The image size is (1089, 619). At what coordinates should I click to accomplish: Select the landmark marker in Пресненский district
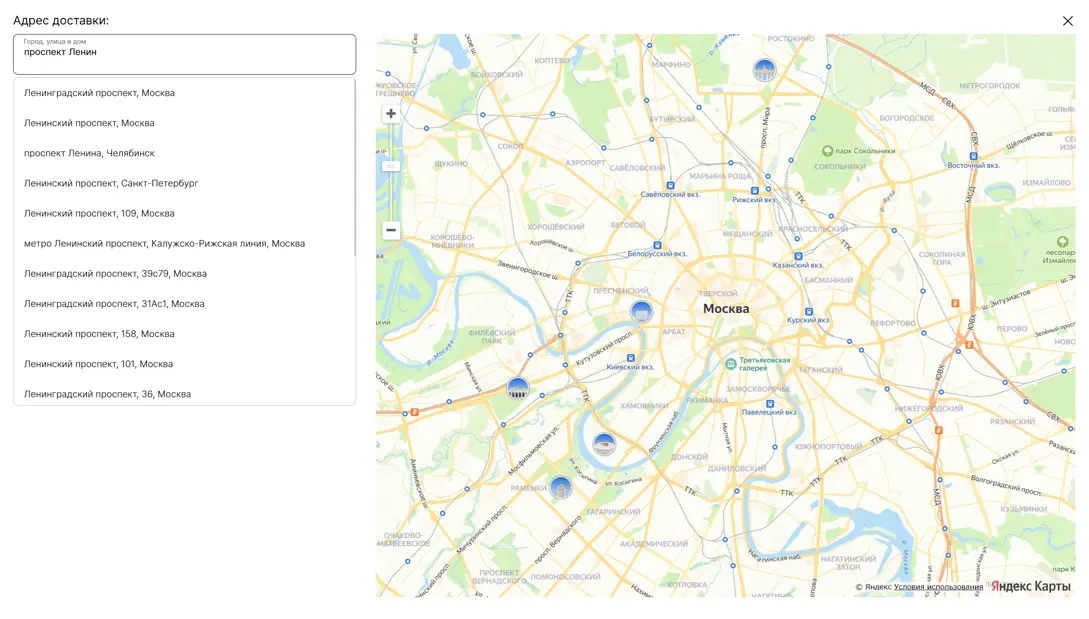(x=641, y=311)
